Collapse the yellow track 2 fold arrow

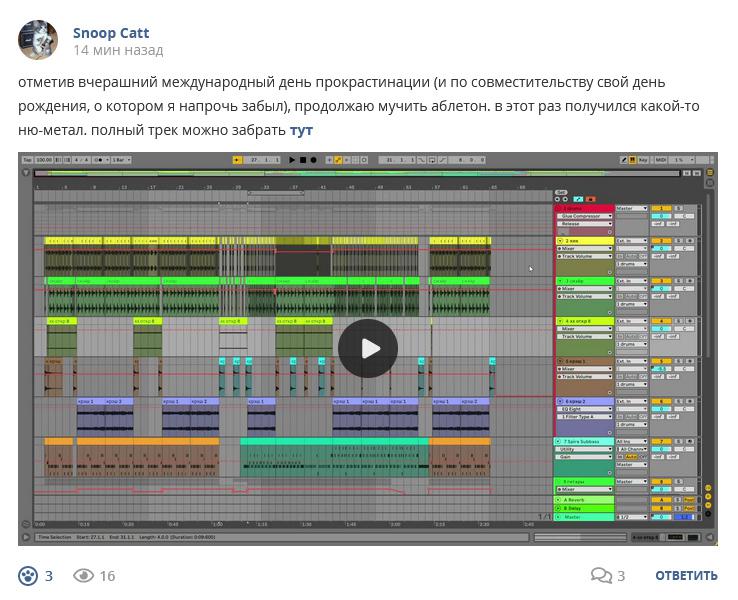coord(560,241)
